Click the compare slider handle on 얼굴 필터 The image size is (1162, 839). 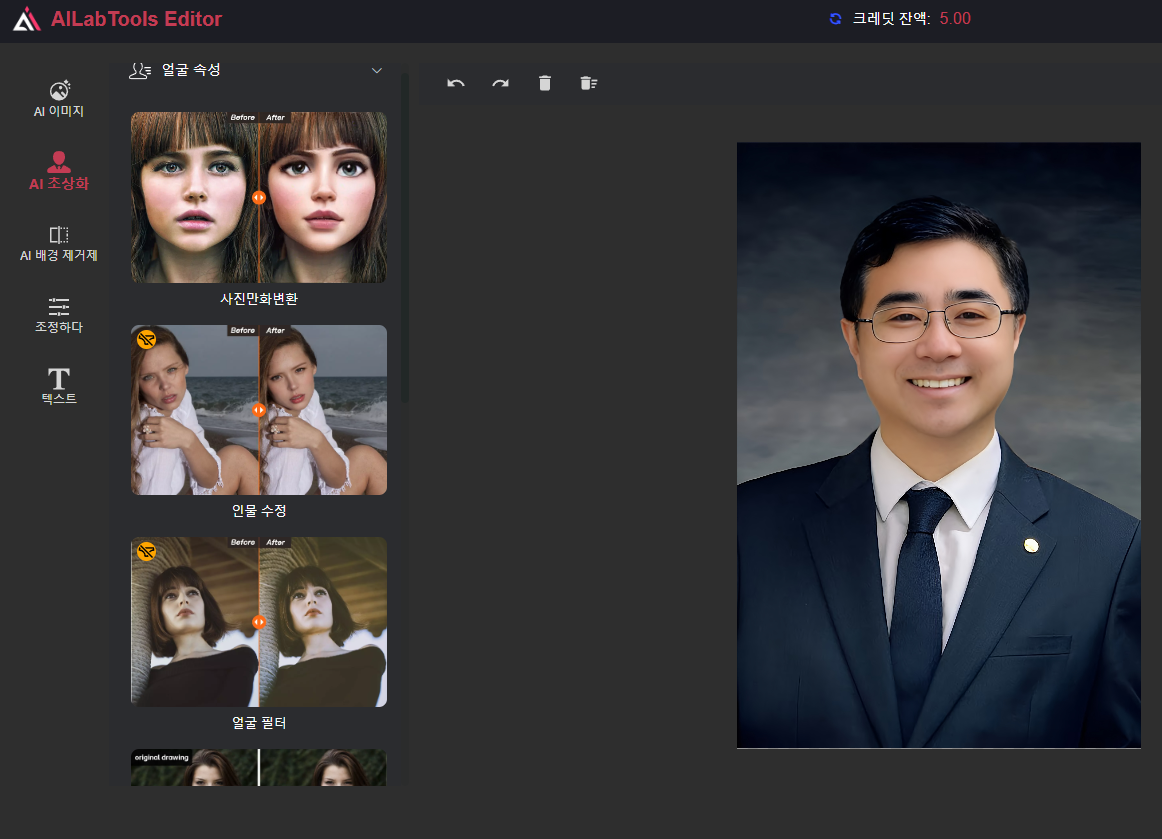[259, 623]
